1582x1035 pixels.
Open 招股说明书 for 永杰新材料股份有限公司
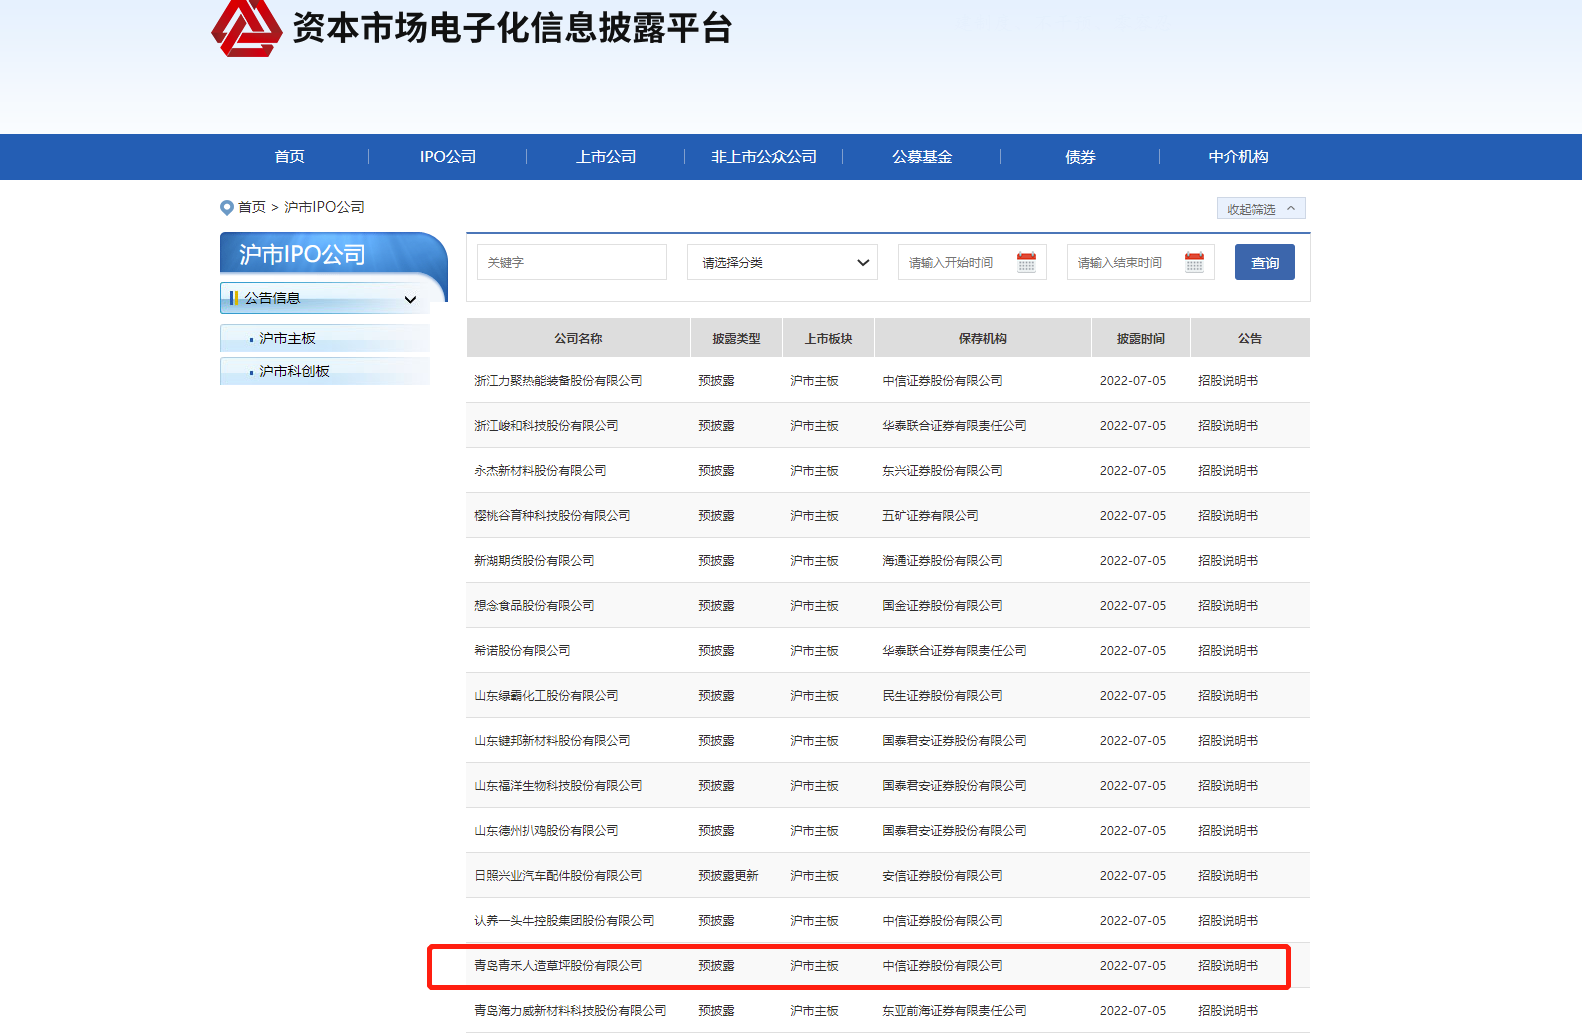tap(1228, 471)
